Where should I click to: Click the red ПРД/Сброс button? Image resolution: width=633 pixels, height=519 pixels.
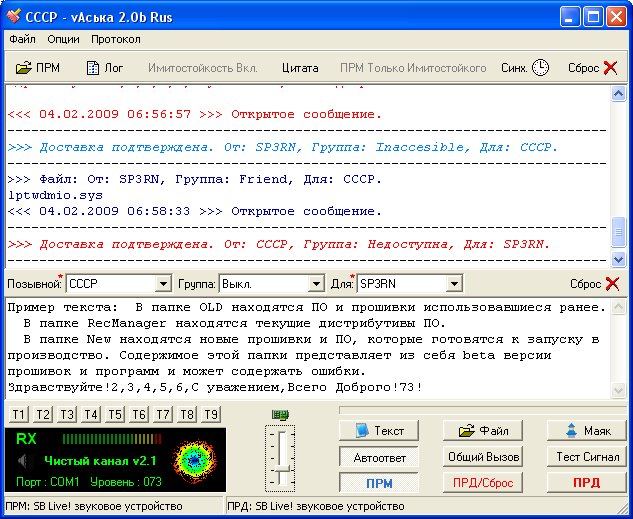click(482, 483)
